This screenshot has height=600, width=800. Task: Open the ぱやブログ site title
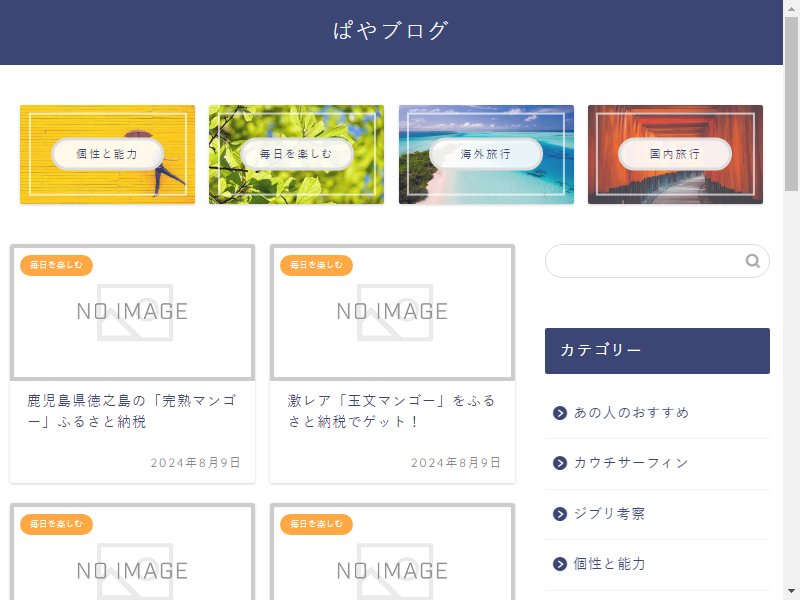coord(391,31)
